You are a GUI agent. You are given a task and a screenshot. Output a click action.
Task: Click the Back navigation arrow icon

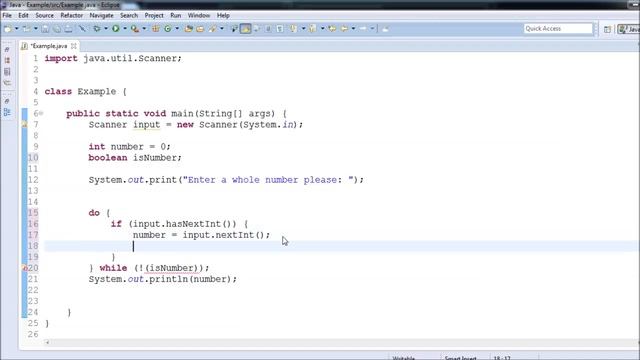(x=344, y=29)
